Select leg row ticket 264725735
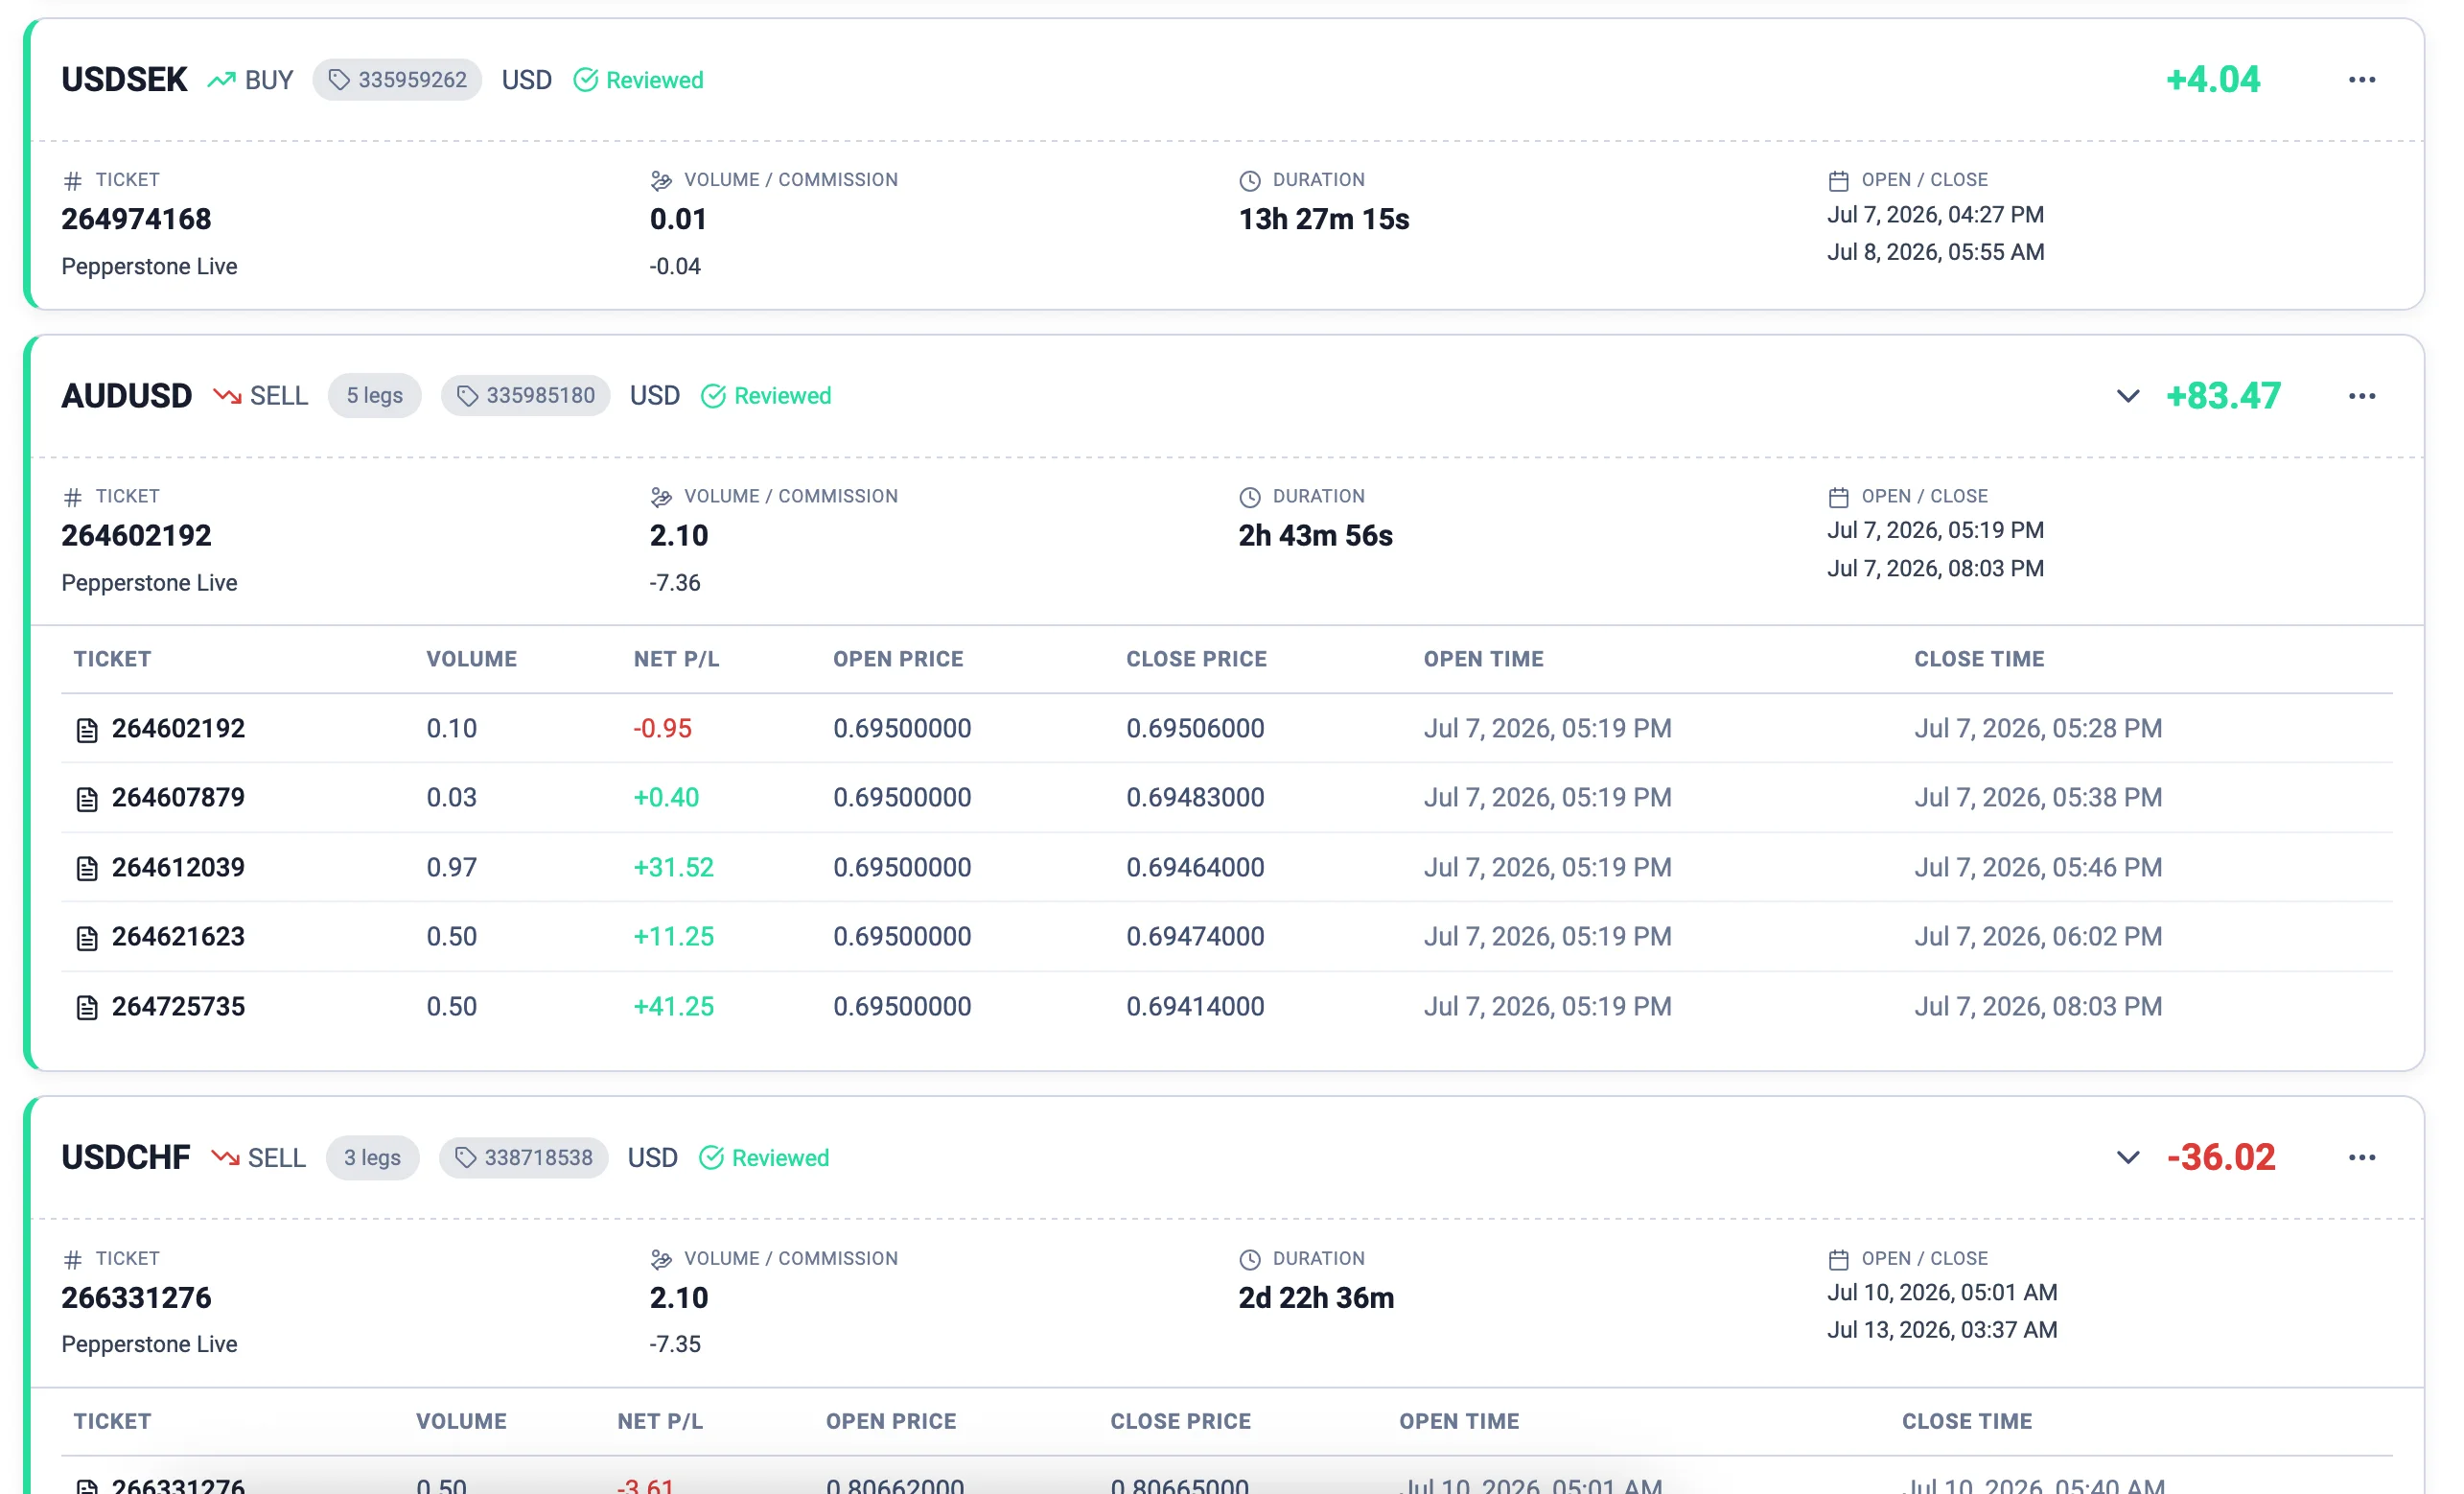This screenshot has width=2464, height=1494. 178,1006
